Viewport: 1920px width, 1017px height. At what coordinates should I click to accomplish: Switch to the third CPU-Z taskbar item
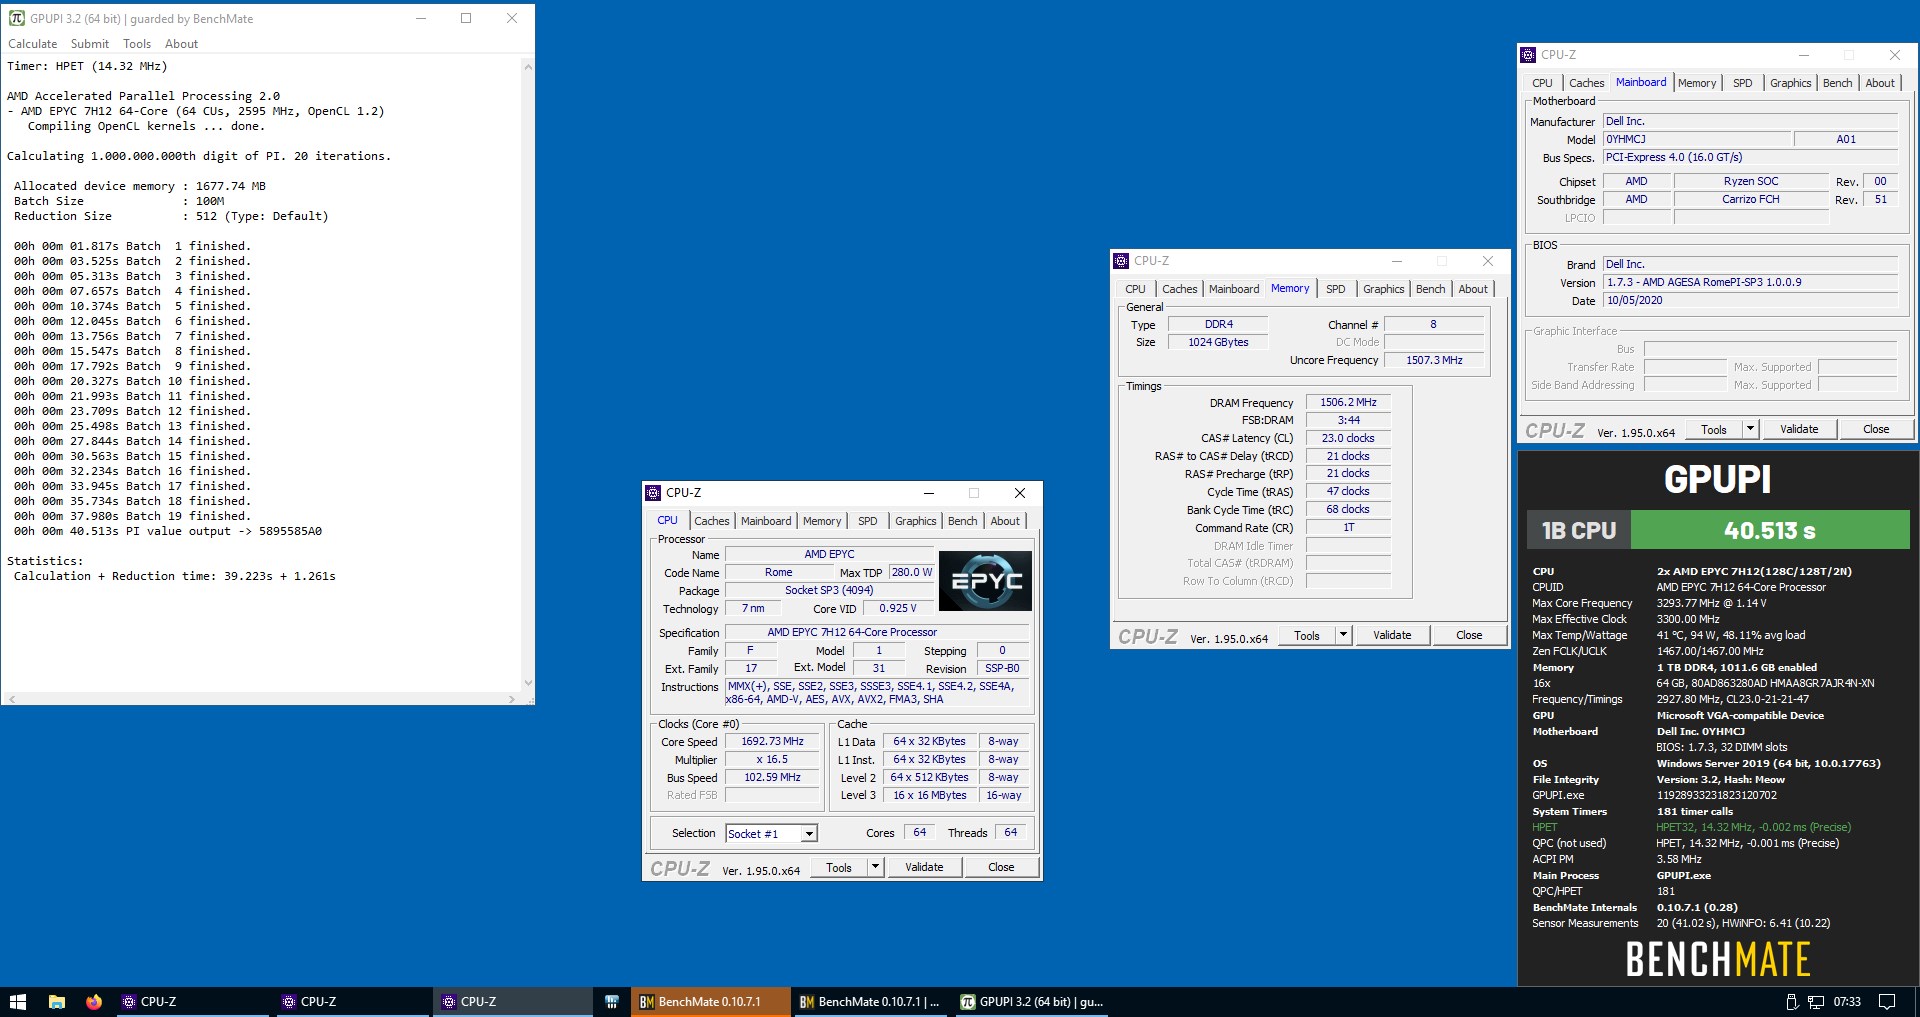pyautogui.click(x=513, y=1001)
